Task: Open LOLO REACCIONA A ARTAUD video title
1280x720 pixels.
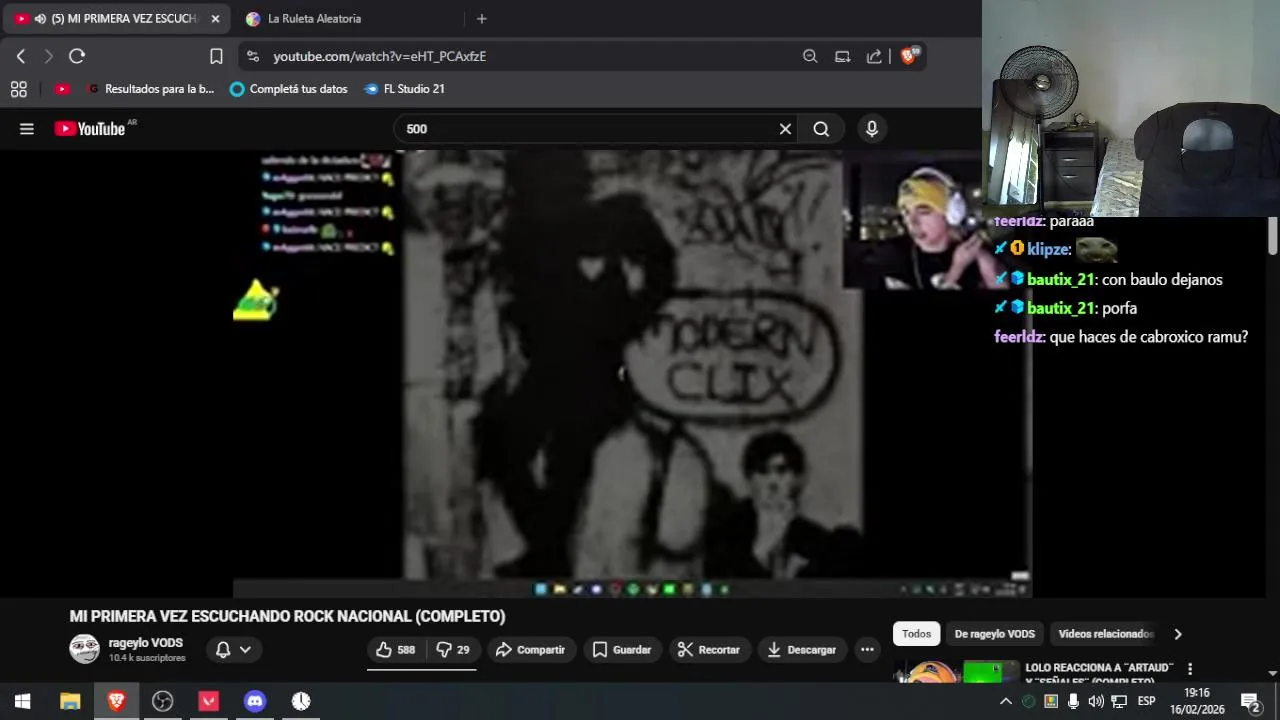Action: (1099, 673)
